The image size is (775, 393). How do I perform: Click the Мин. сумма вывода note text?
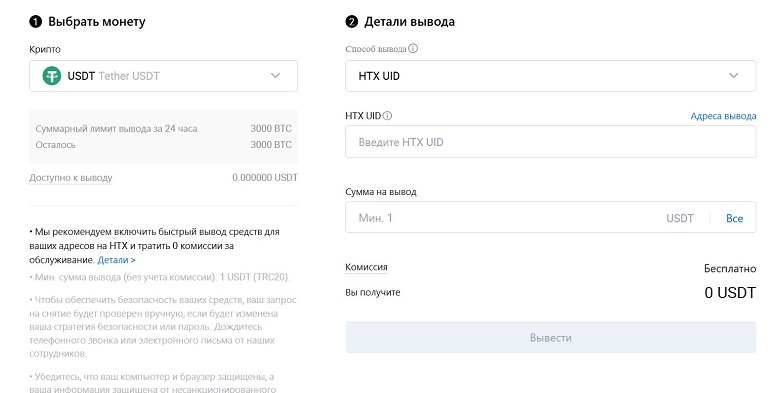(x=160, y=277)
